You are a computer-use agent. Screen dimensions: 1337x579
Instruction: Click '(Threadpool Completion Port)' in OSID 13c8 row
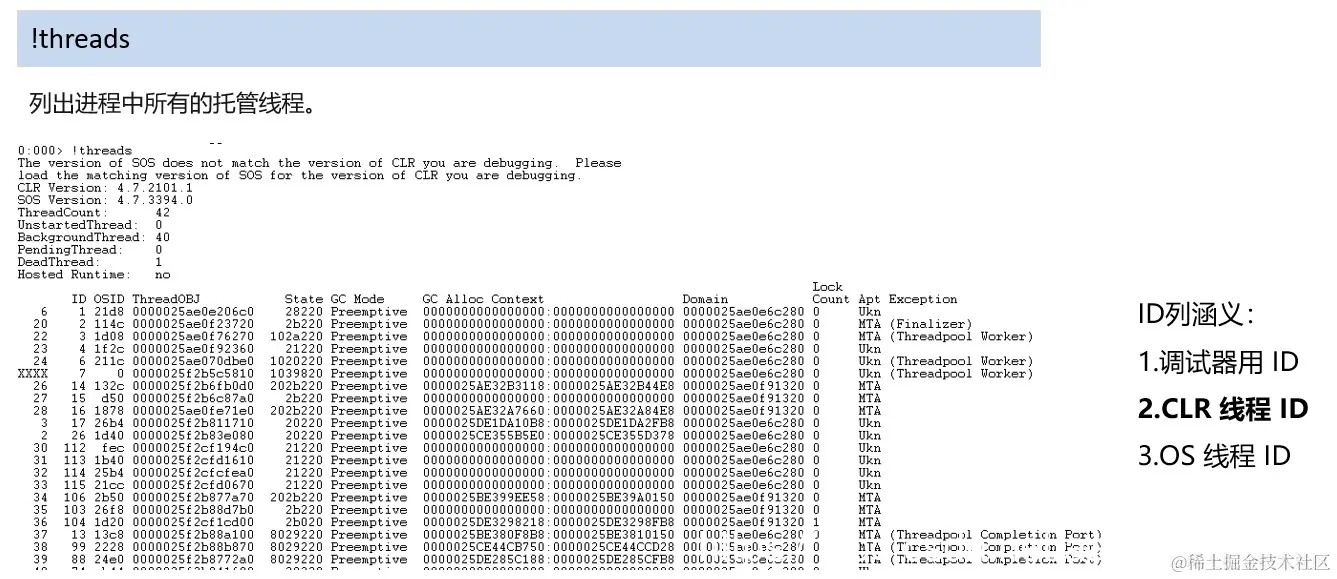[x=996, y=535]
